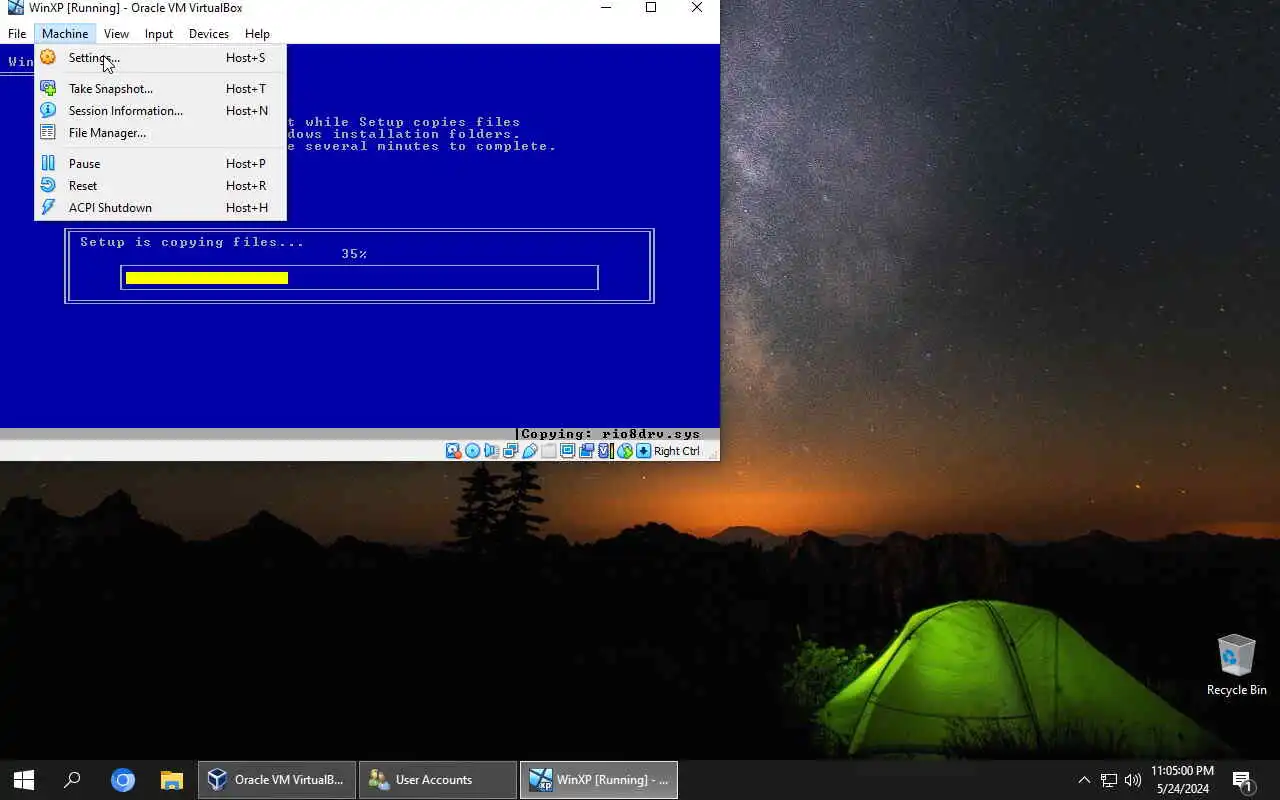Click the WinXP [Running] taskbar button
1280x800 pixels.
click(x=599, y=780)
